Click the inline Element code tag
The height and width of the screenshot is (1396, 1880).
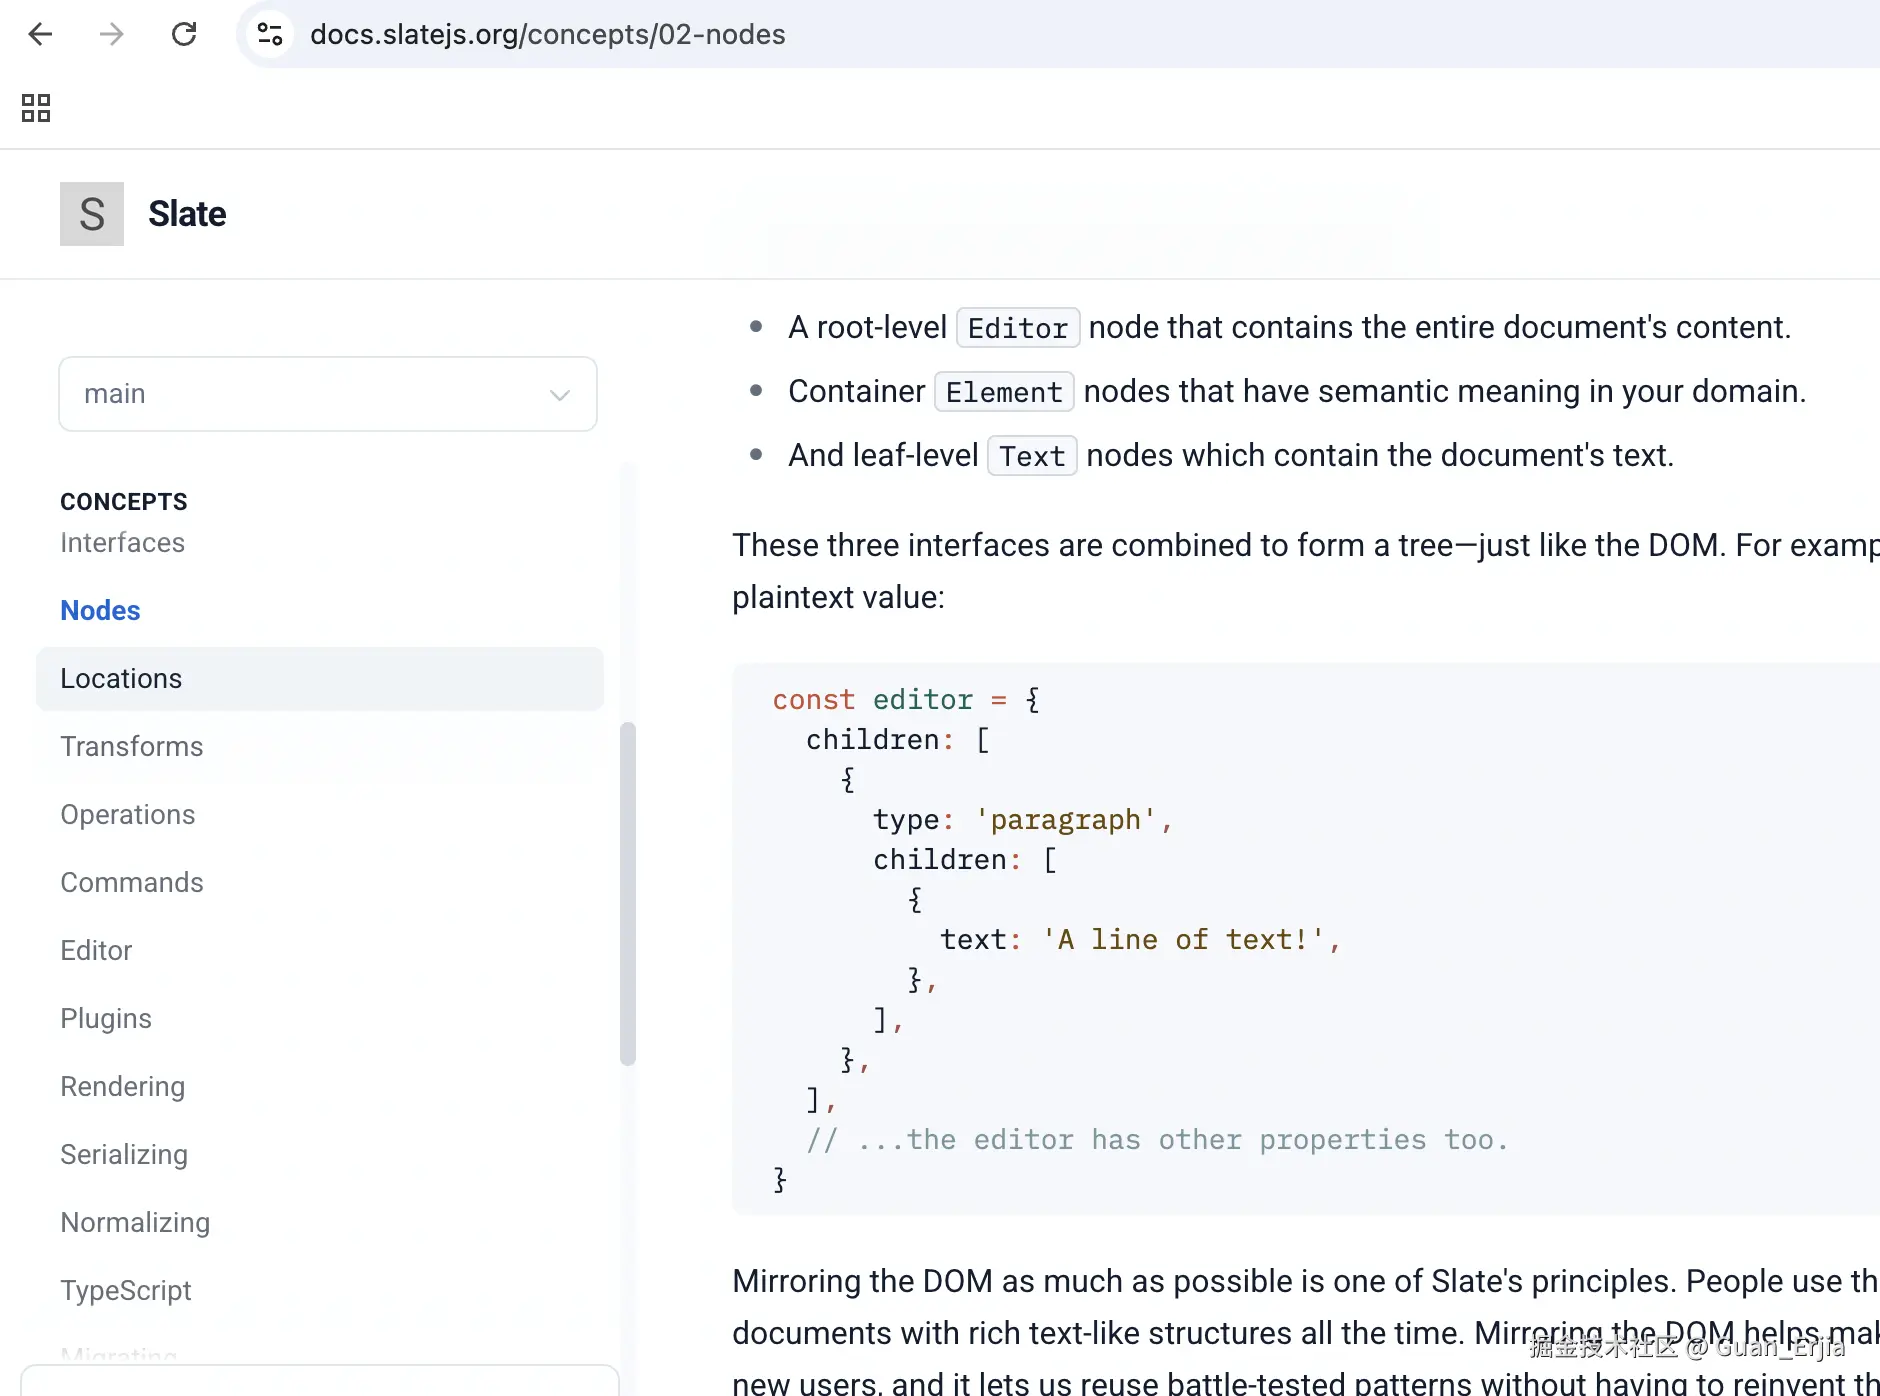(1004, 392)
